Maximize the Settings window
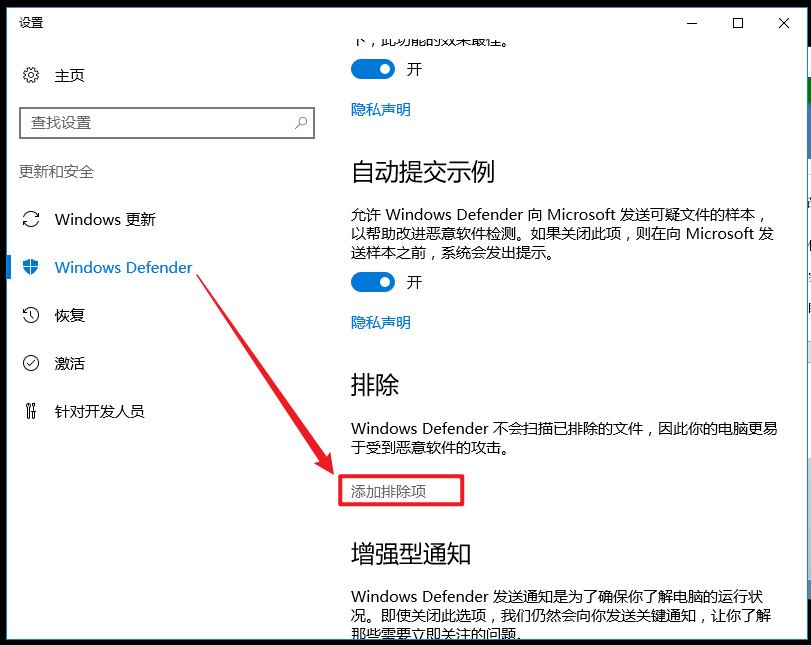The height and width of the screenshot is (645, 811). click(x=738, y=23)
